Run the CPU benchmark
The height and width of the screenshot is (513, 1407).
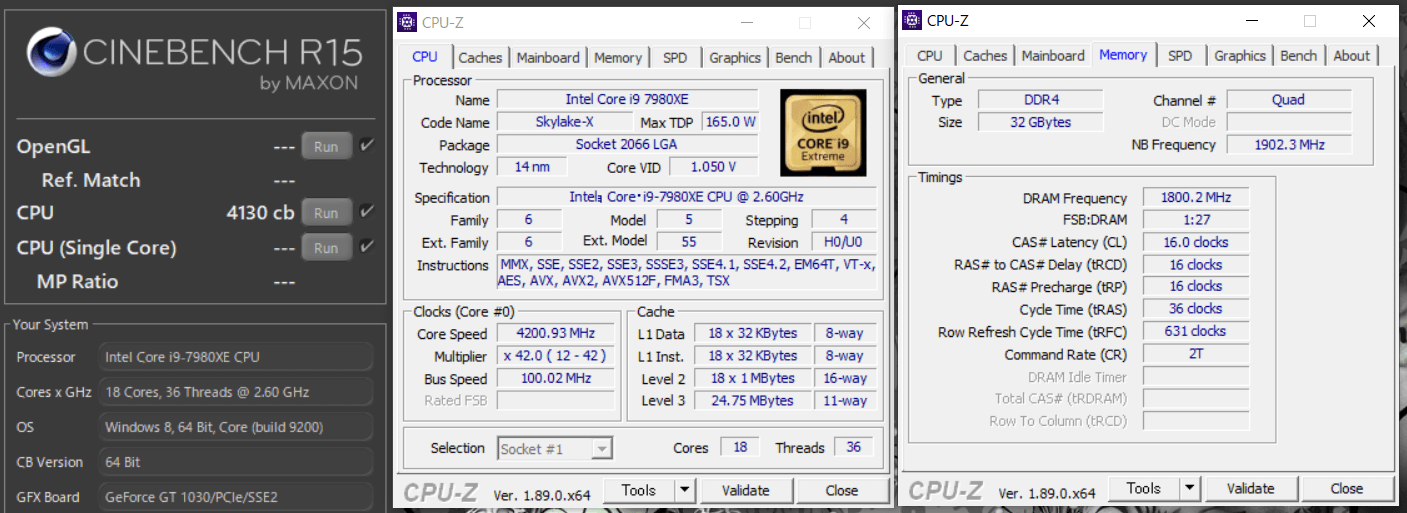click(x=326, y=213)
